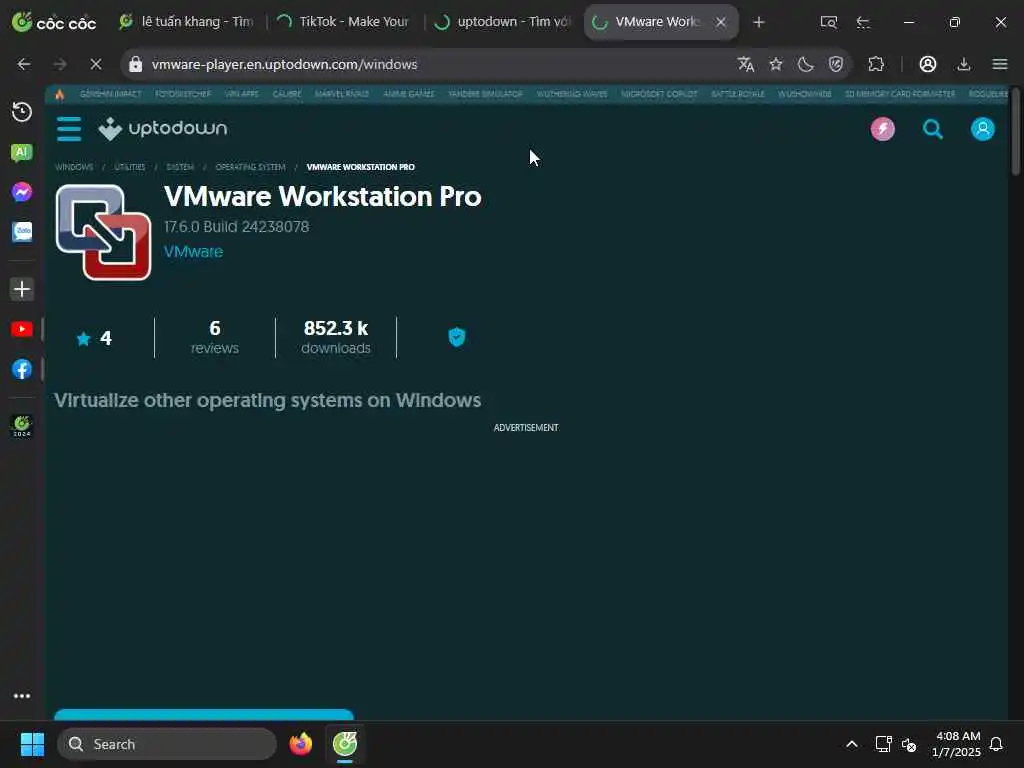Switch to TikTok - Make Your tab

point(344,22)
